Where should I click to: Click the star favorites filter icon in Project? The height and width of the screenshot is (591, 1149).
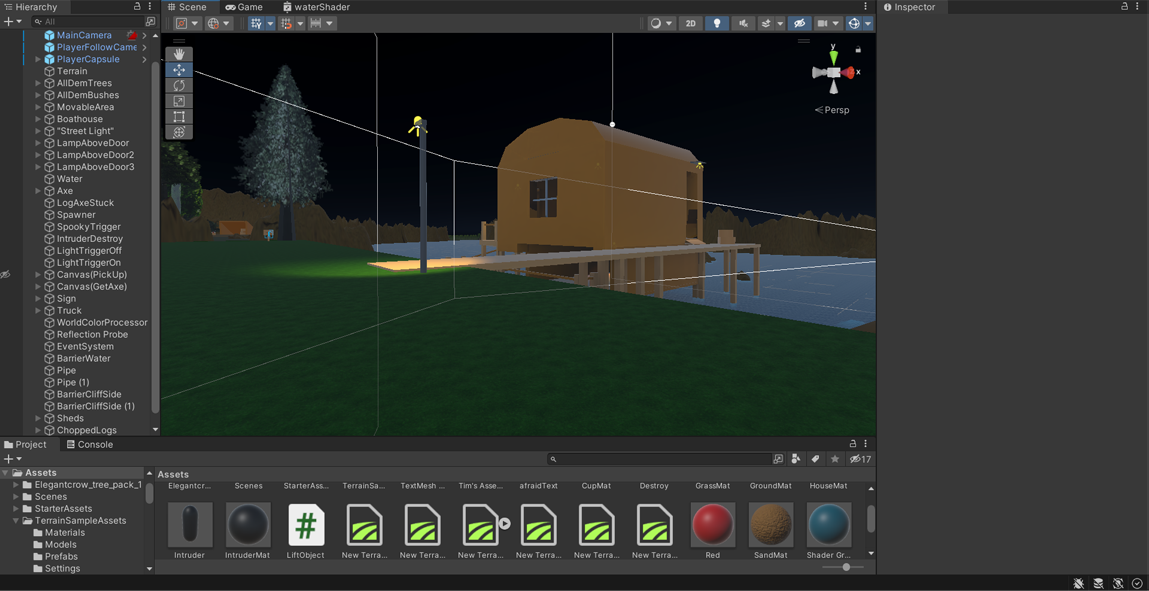coord(835,459)
